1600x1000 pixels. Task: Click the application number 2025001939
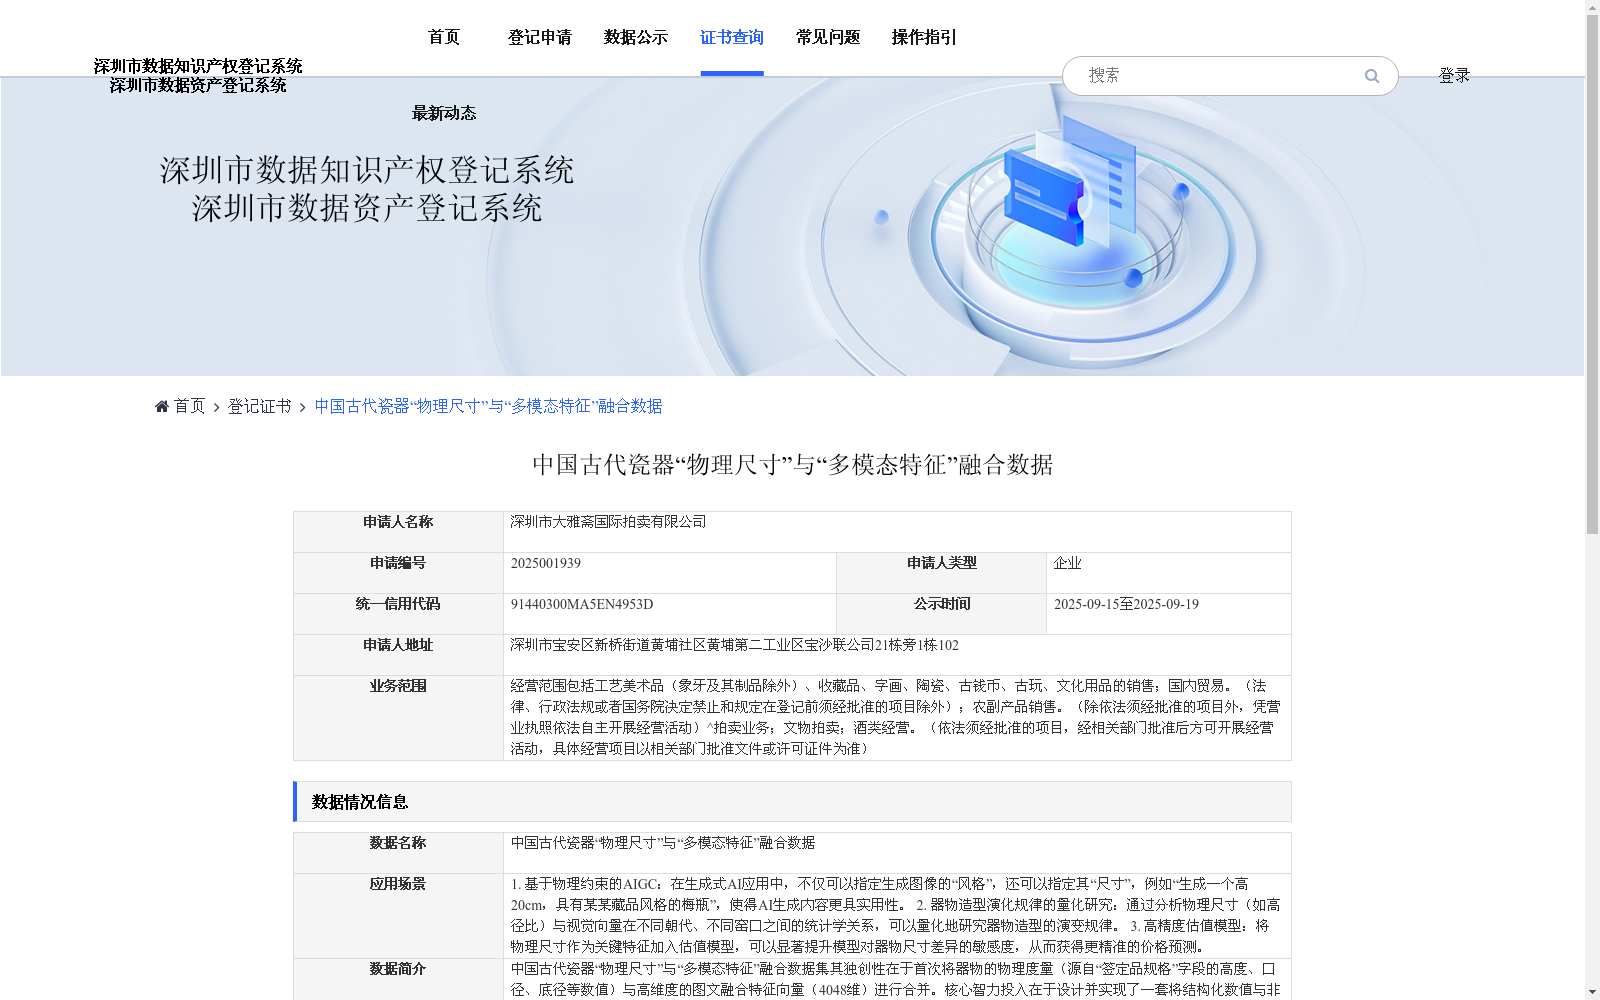[x=546, y=563]
